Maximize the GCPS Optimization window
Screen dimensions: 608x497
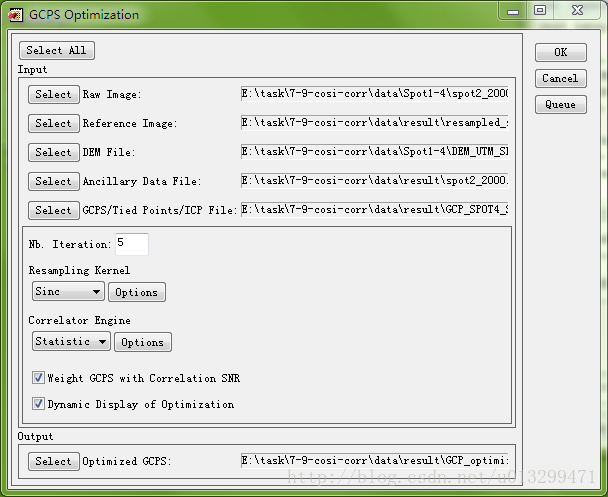click(x=540, y=11)
